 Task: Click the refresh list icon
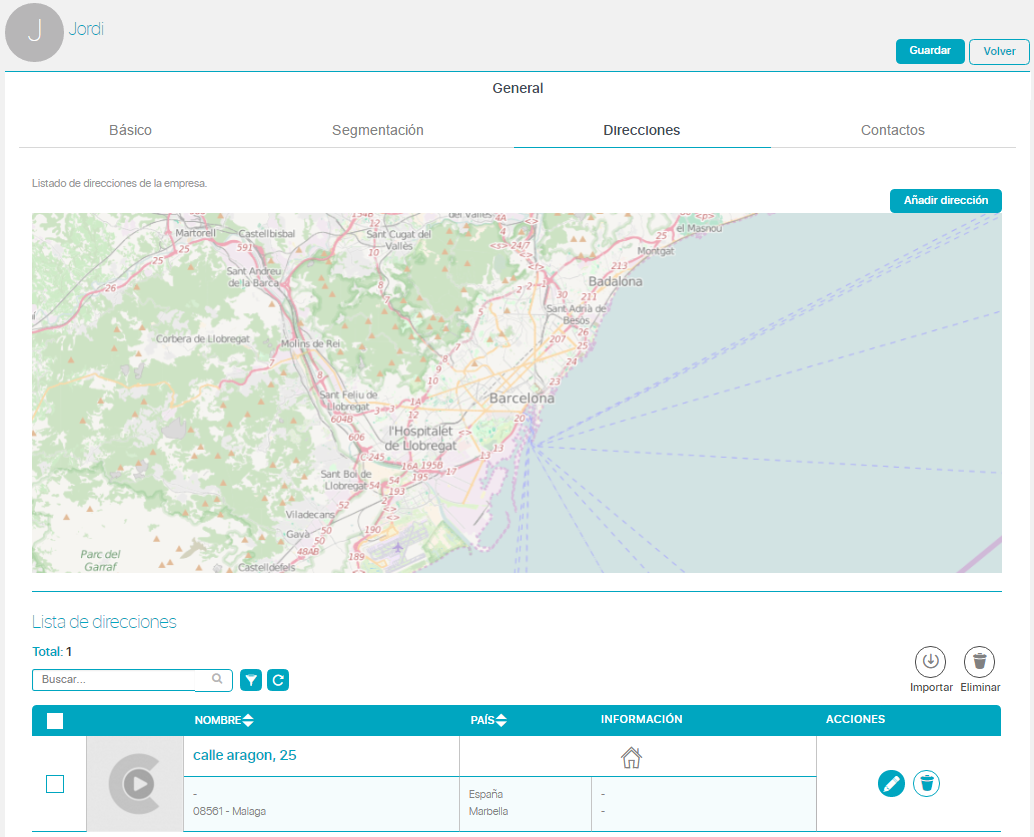coord(279,681)
